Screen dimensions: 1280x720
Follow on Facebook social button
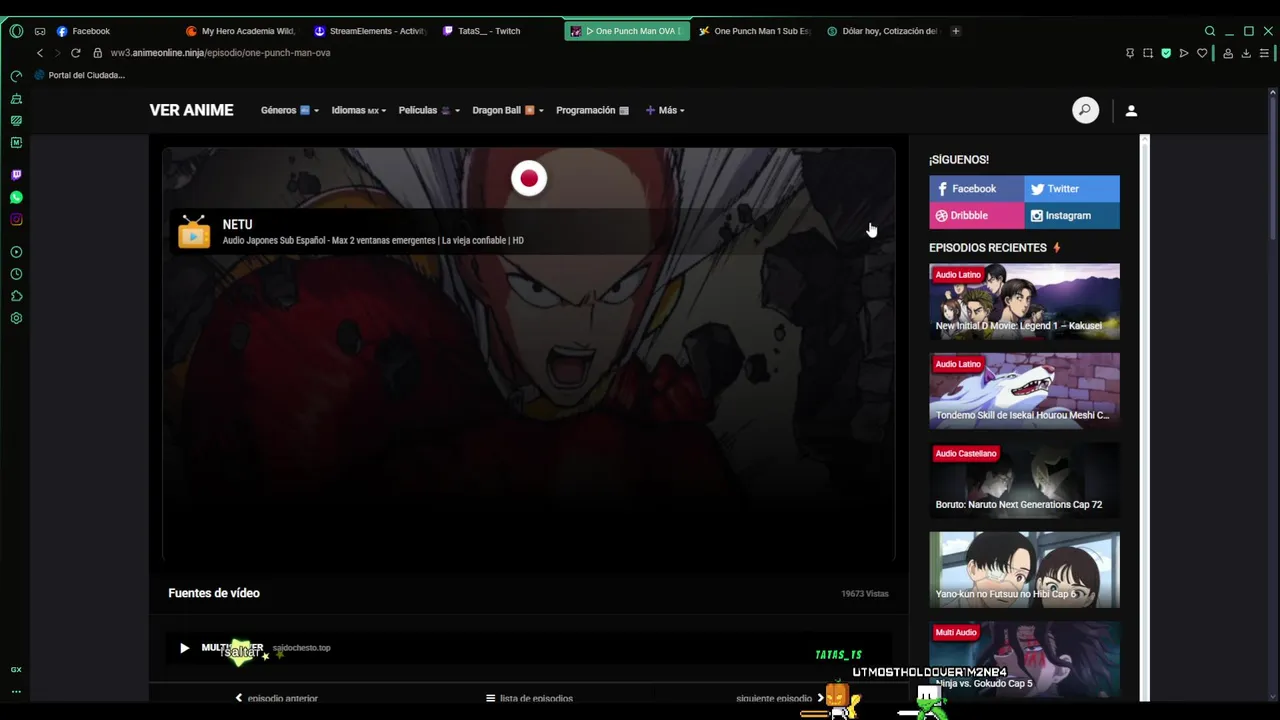point(976,189)
